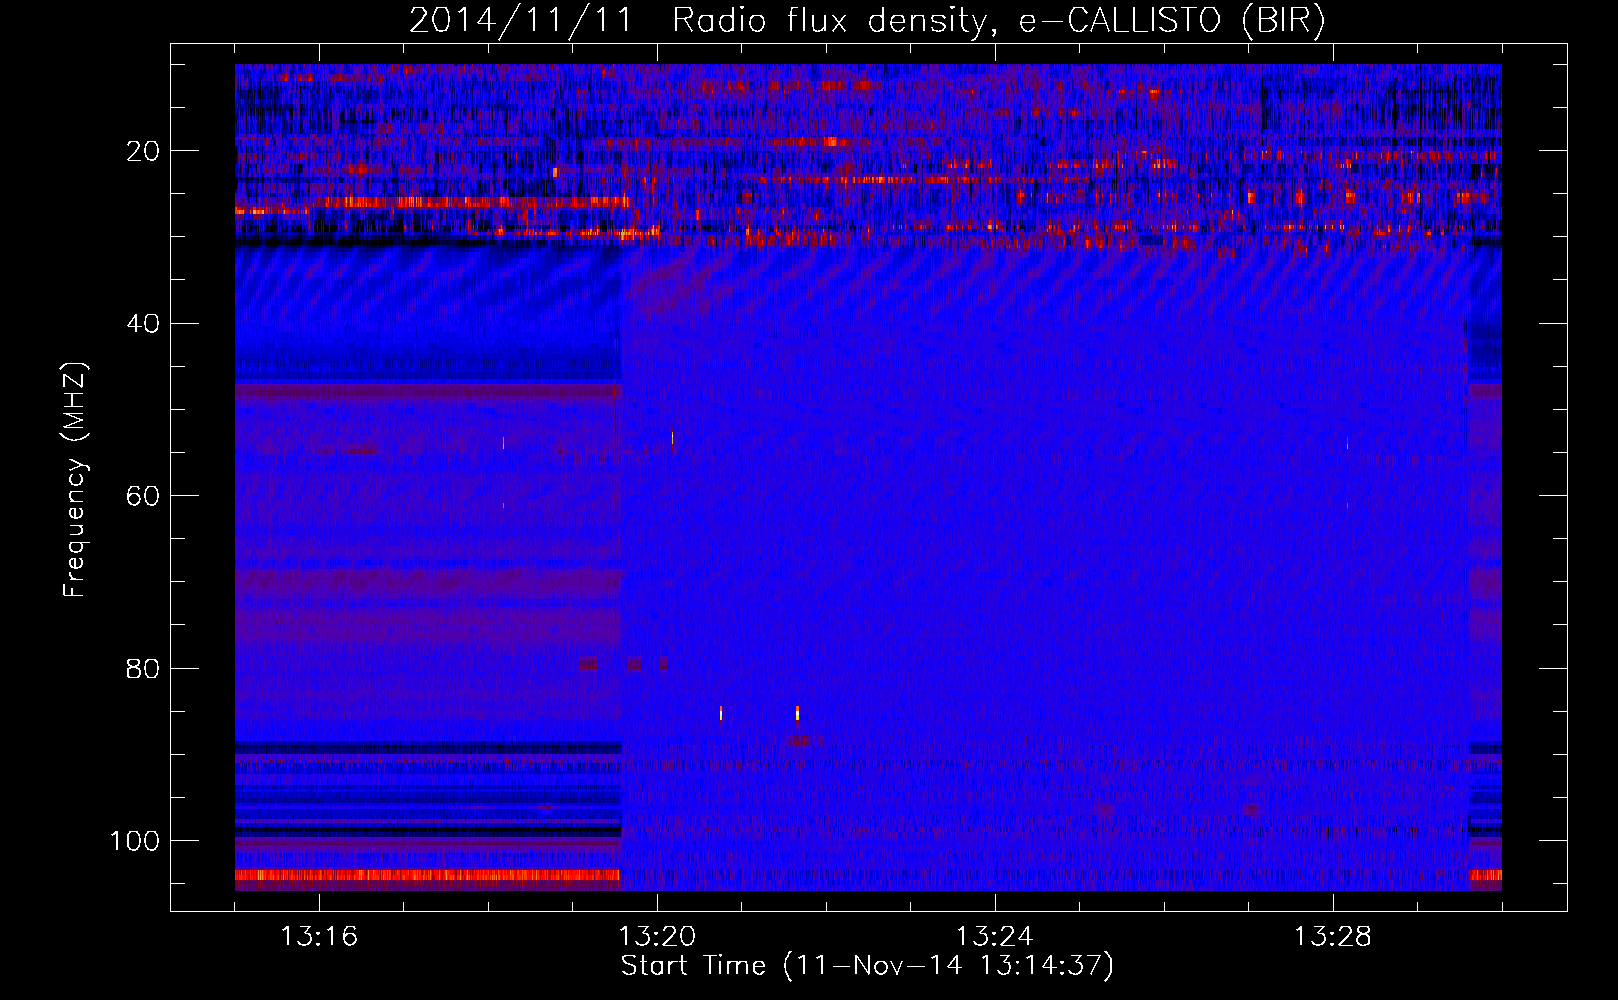Click the 40 MHz frequency tick label
Screen dimensions: 1618x1000
coord(144,324)
